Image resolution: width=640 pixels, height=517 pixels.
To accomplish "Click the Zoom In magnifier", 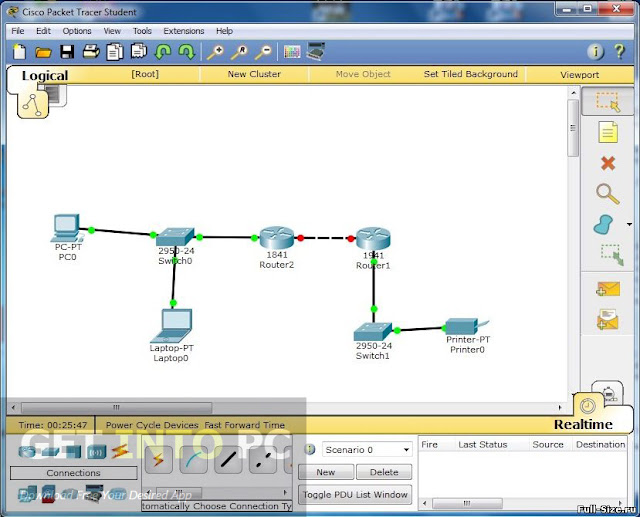I will [216, 52].
